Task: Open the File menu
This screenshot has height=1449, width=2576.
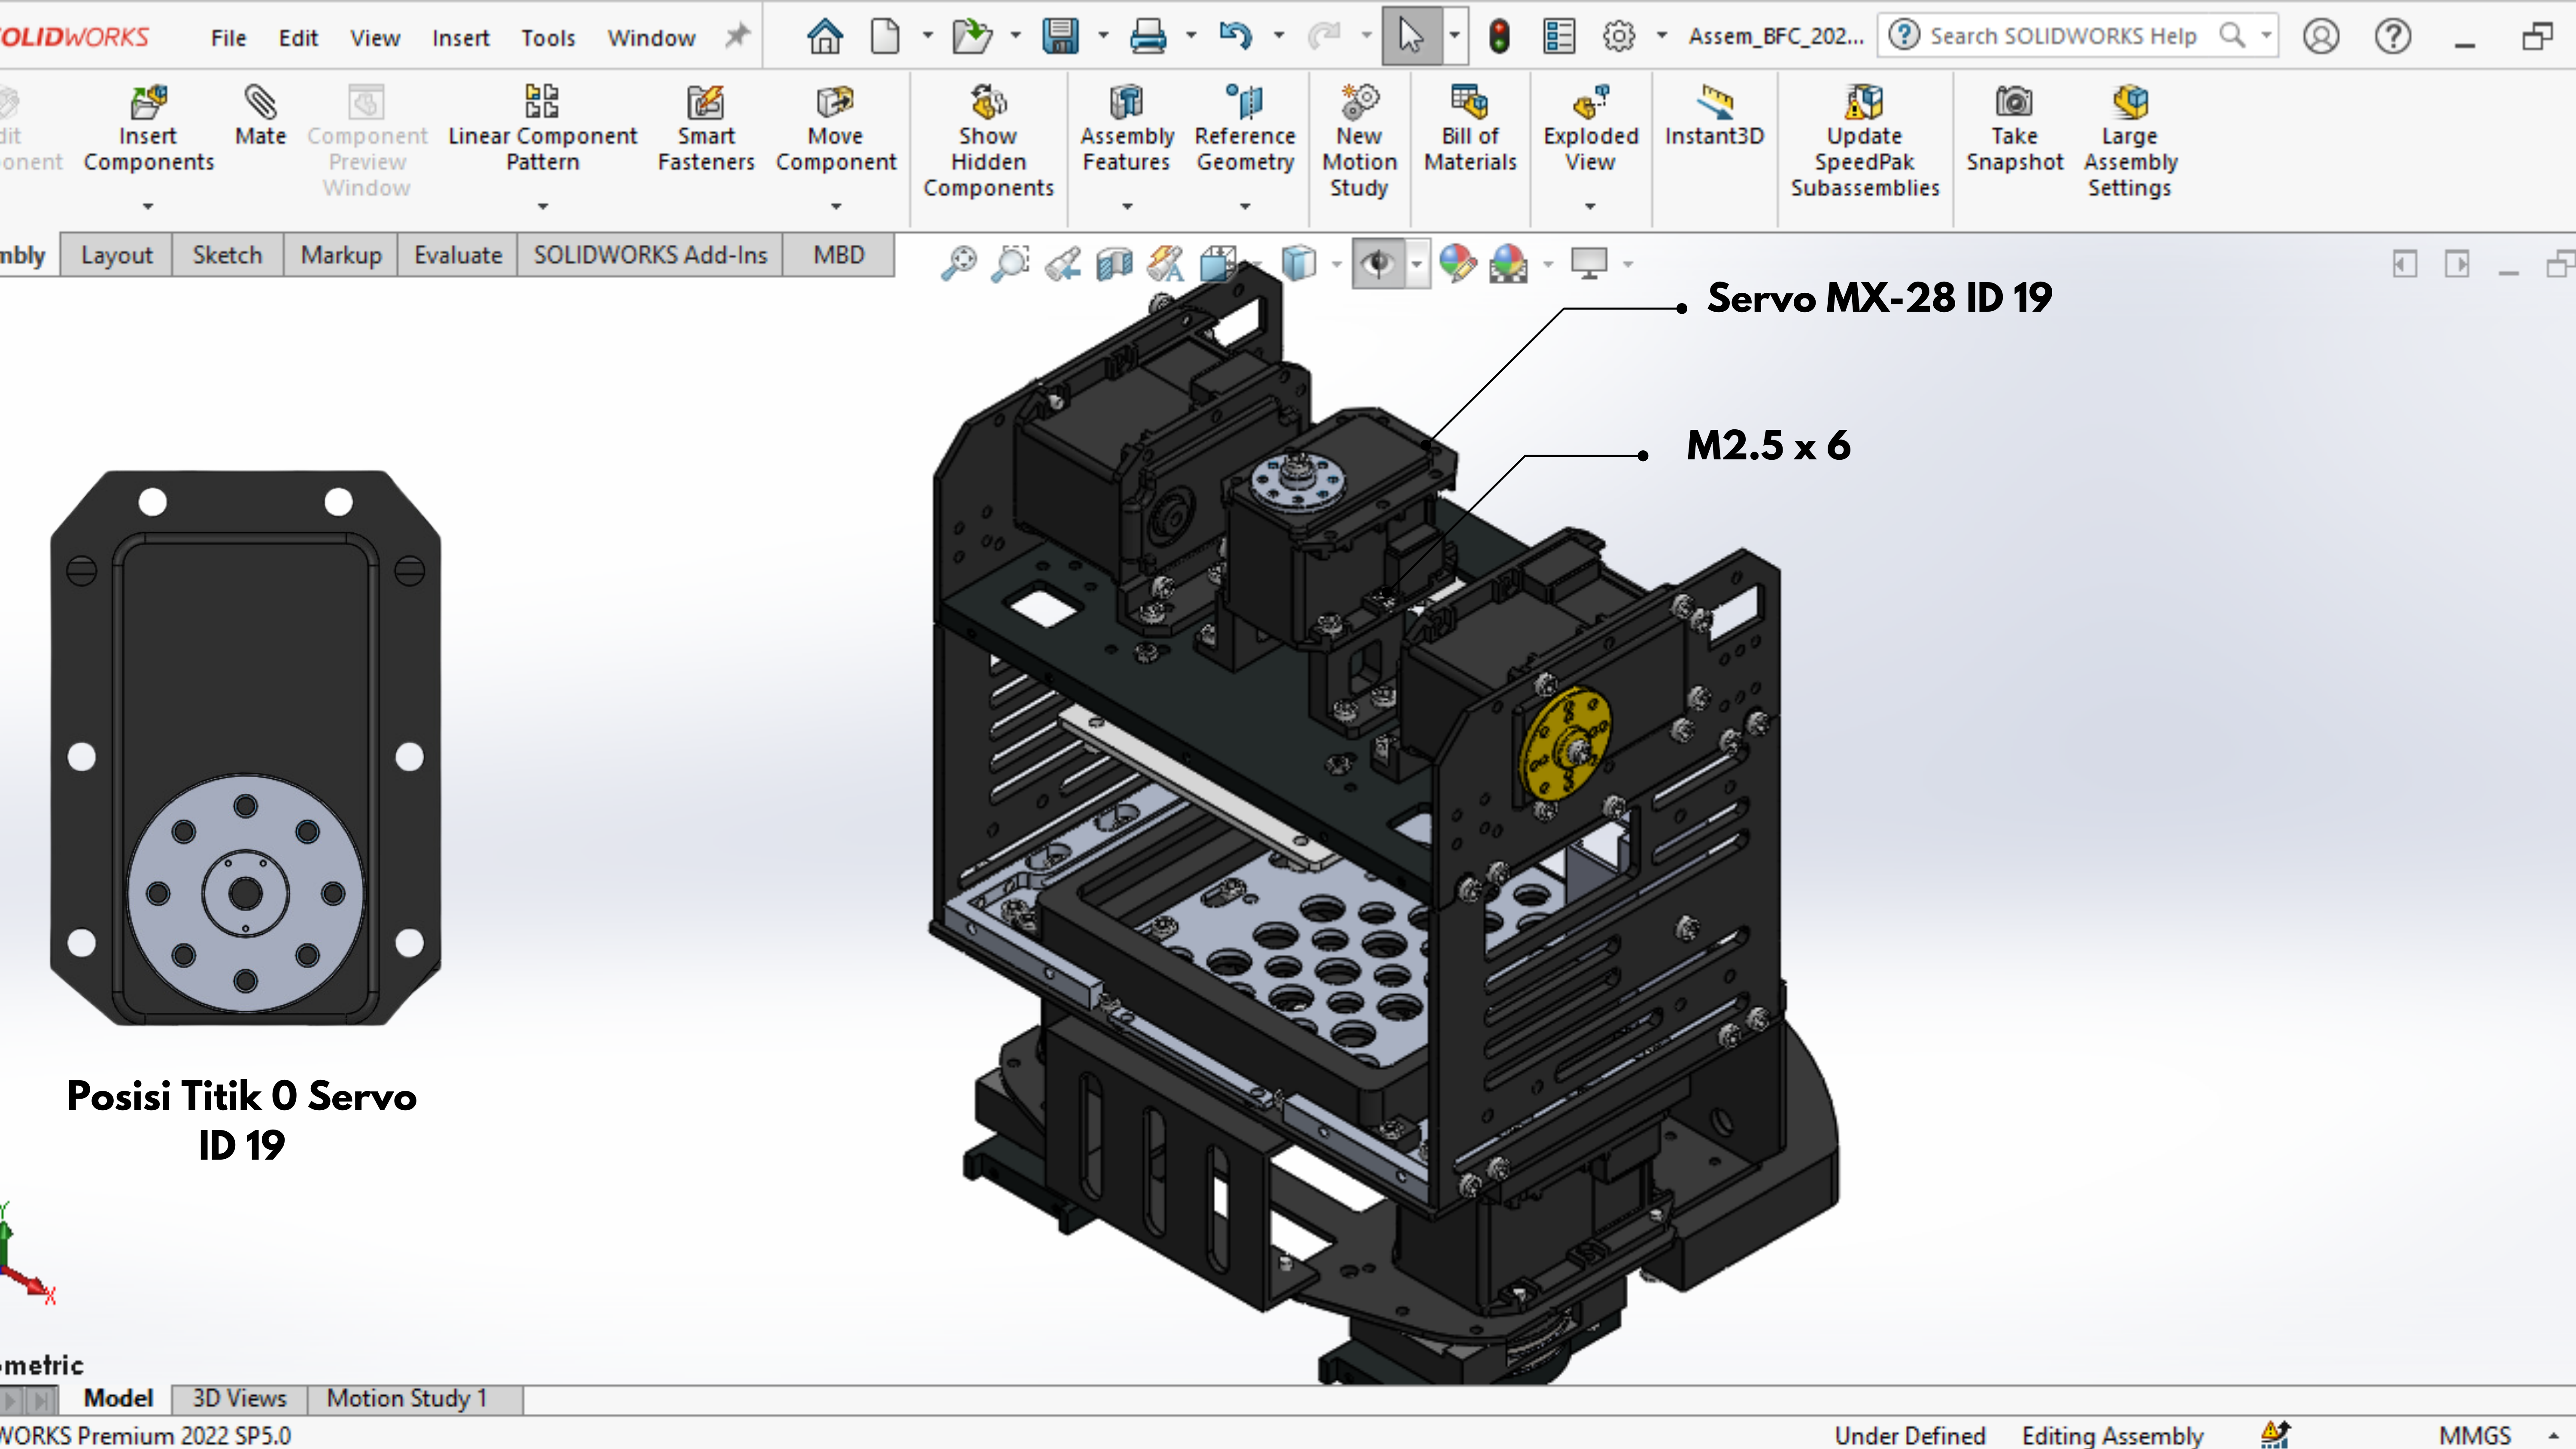Action: [x=228, y=38]
